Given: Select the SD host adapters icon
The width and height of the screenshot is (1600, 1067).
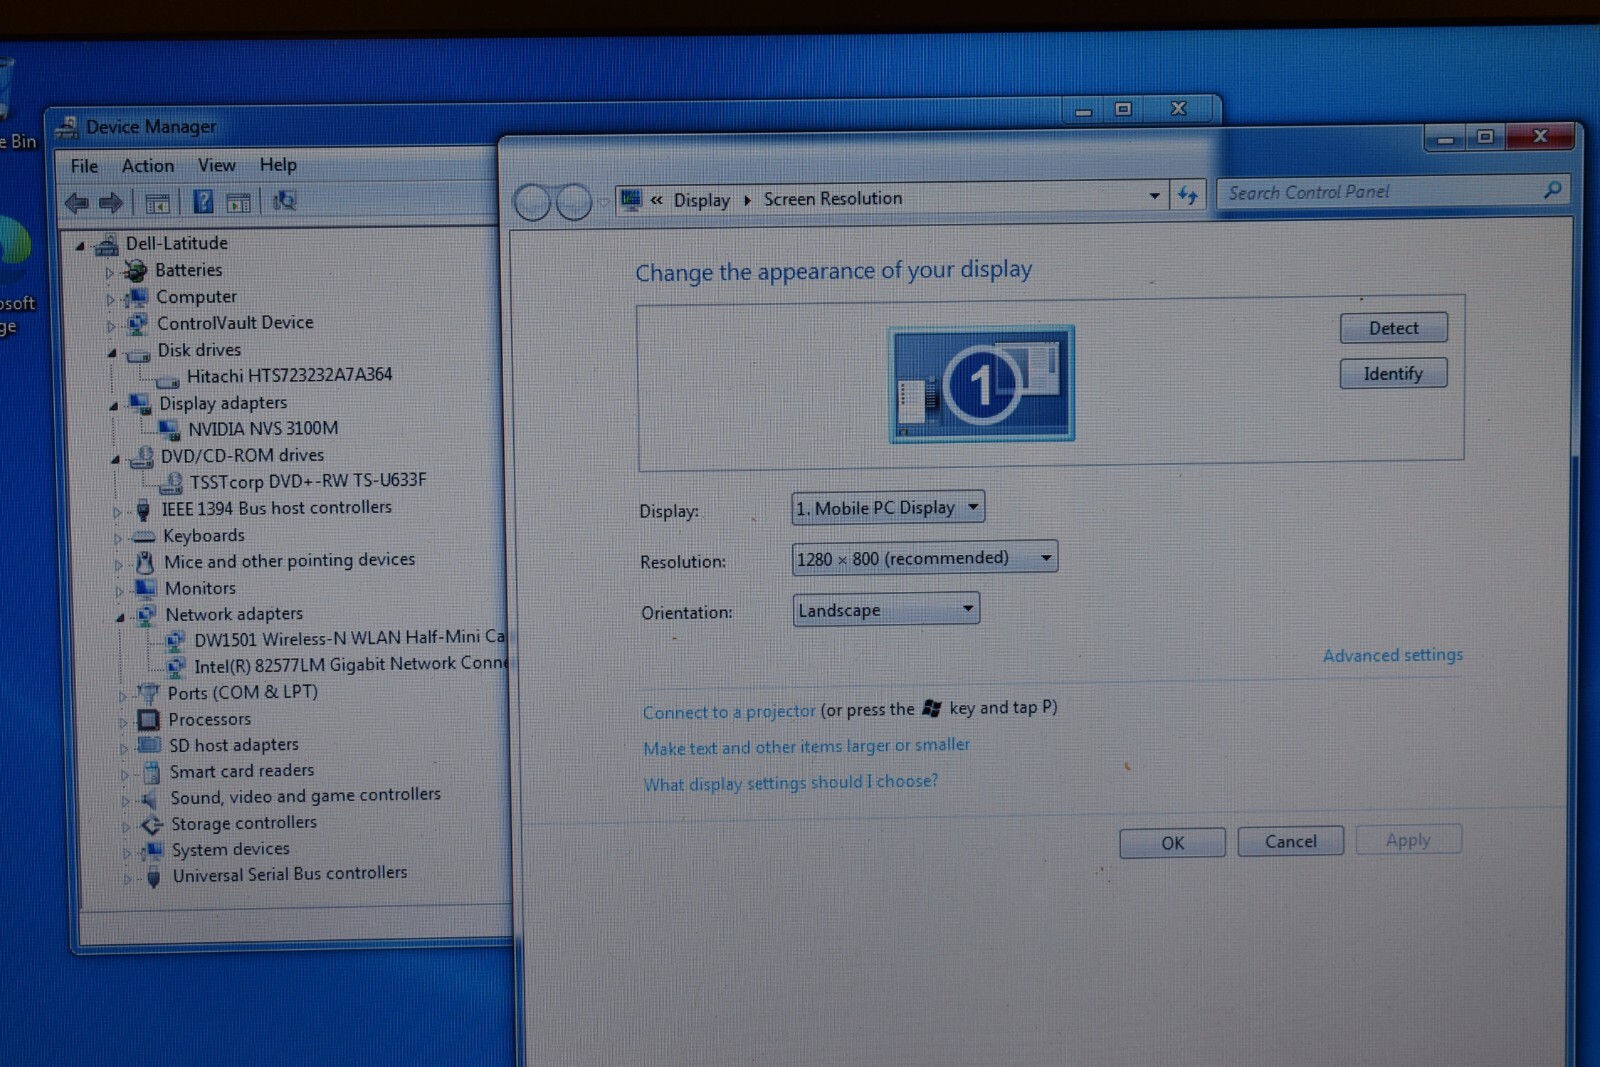Looking at the screenshot, I should tap(149, 746).
